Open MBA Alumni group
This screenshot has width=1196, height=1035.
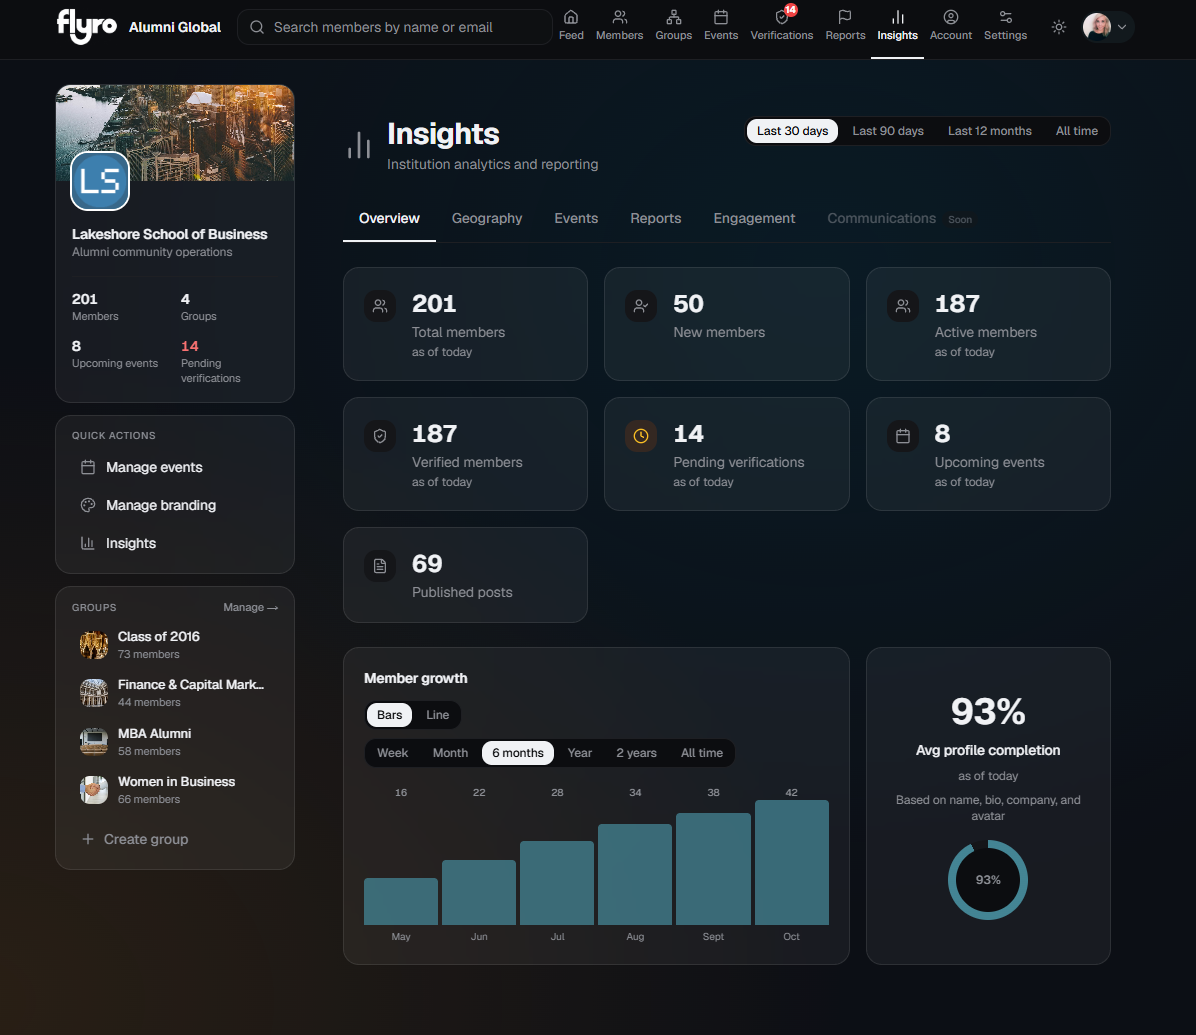(175, 741)
